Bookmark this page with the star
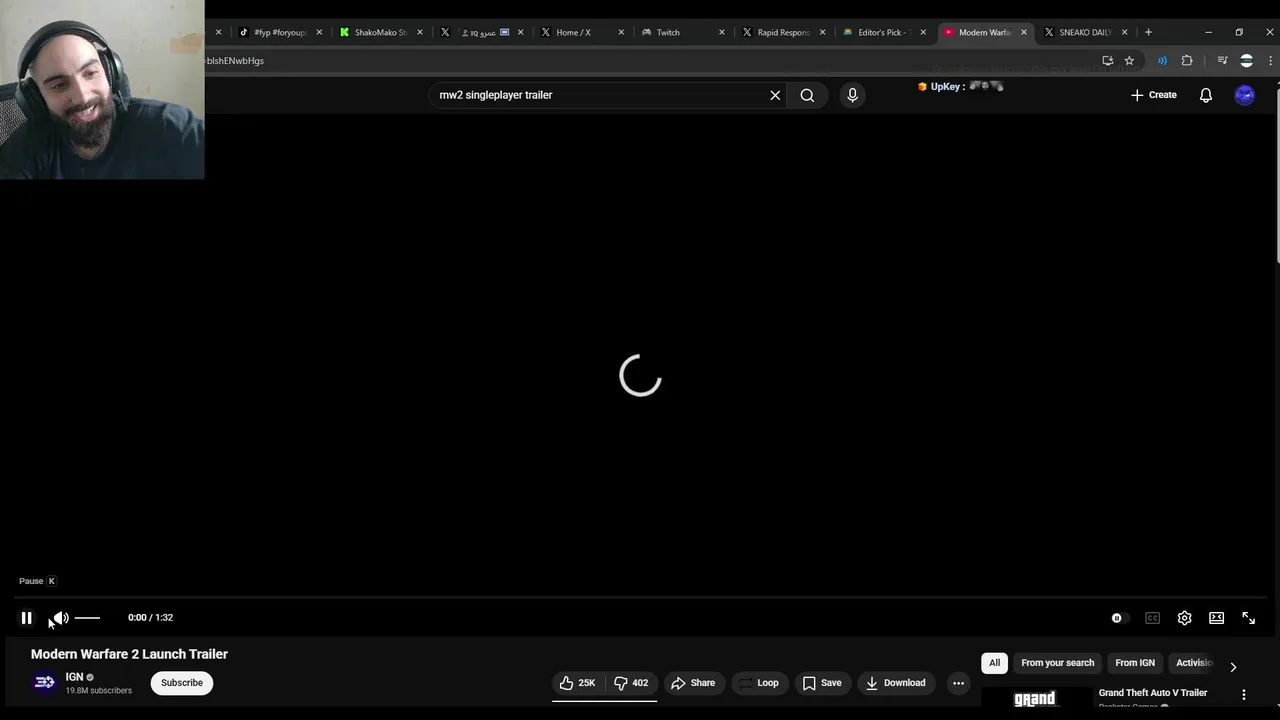Screen dimensions: 1280x720 [x=1129, y=61]
